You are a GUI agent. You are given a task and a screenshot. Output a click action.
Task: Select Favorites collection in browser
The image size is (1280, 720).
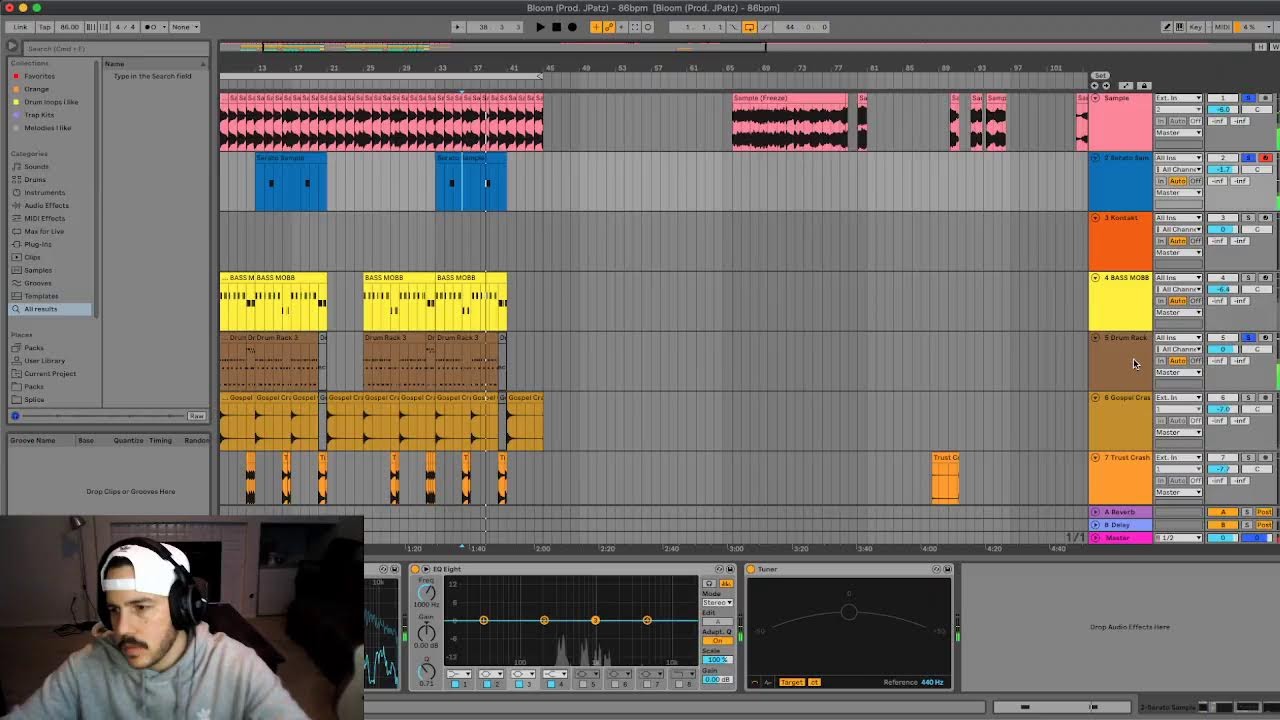[x=39, y=76]
